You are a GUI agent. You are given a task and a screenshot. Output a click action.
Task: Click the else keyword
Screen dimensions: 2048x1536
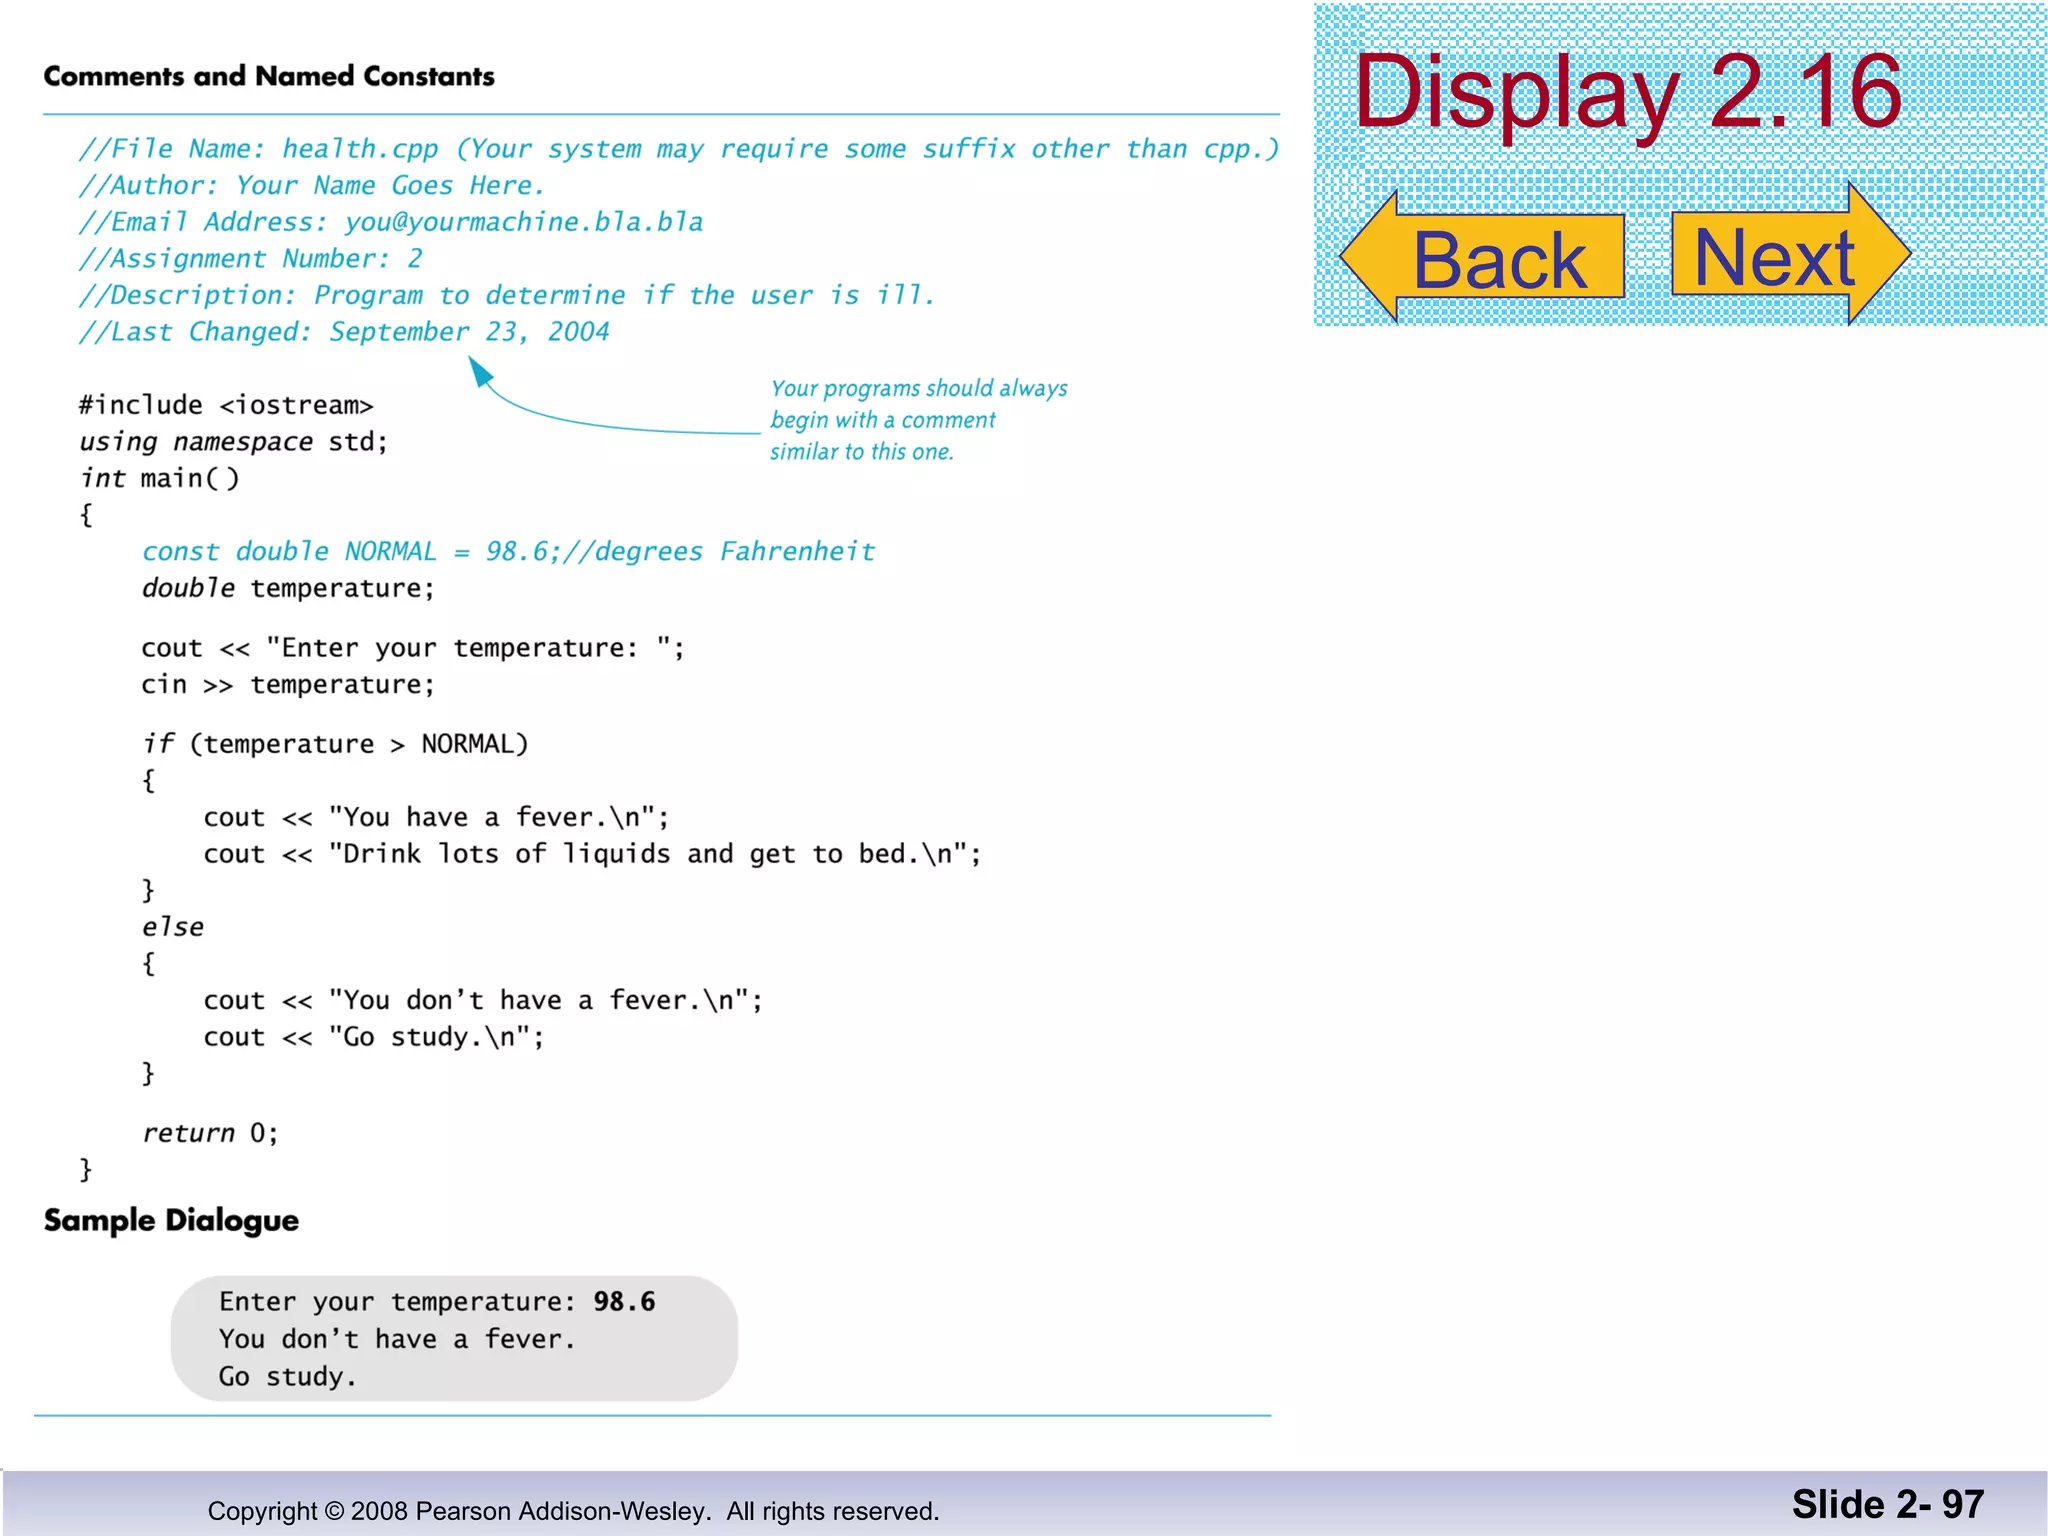tap(173, 927)
